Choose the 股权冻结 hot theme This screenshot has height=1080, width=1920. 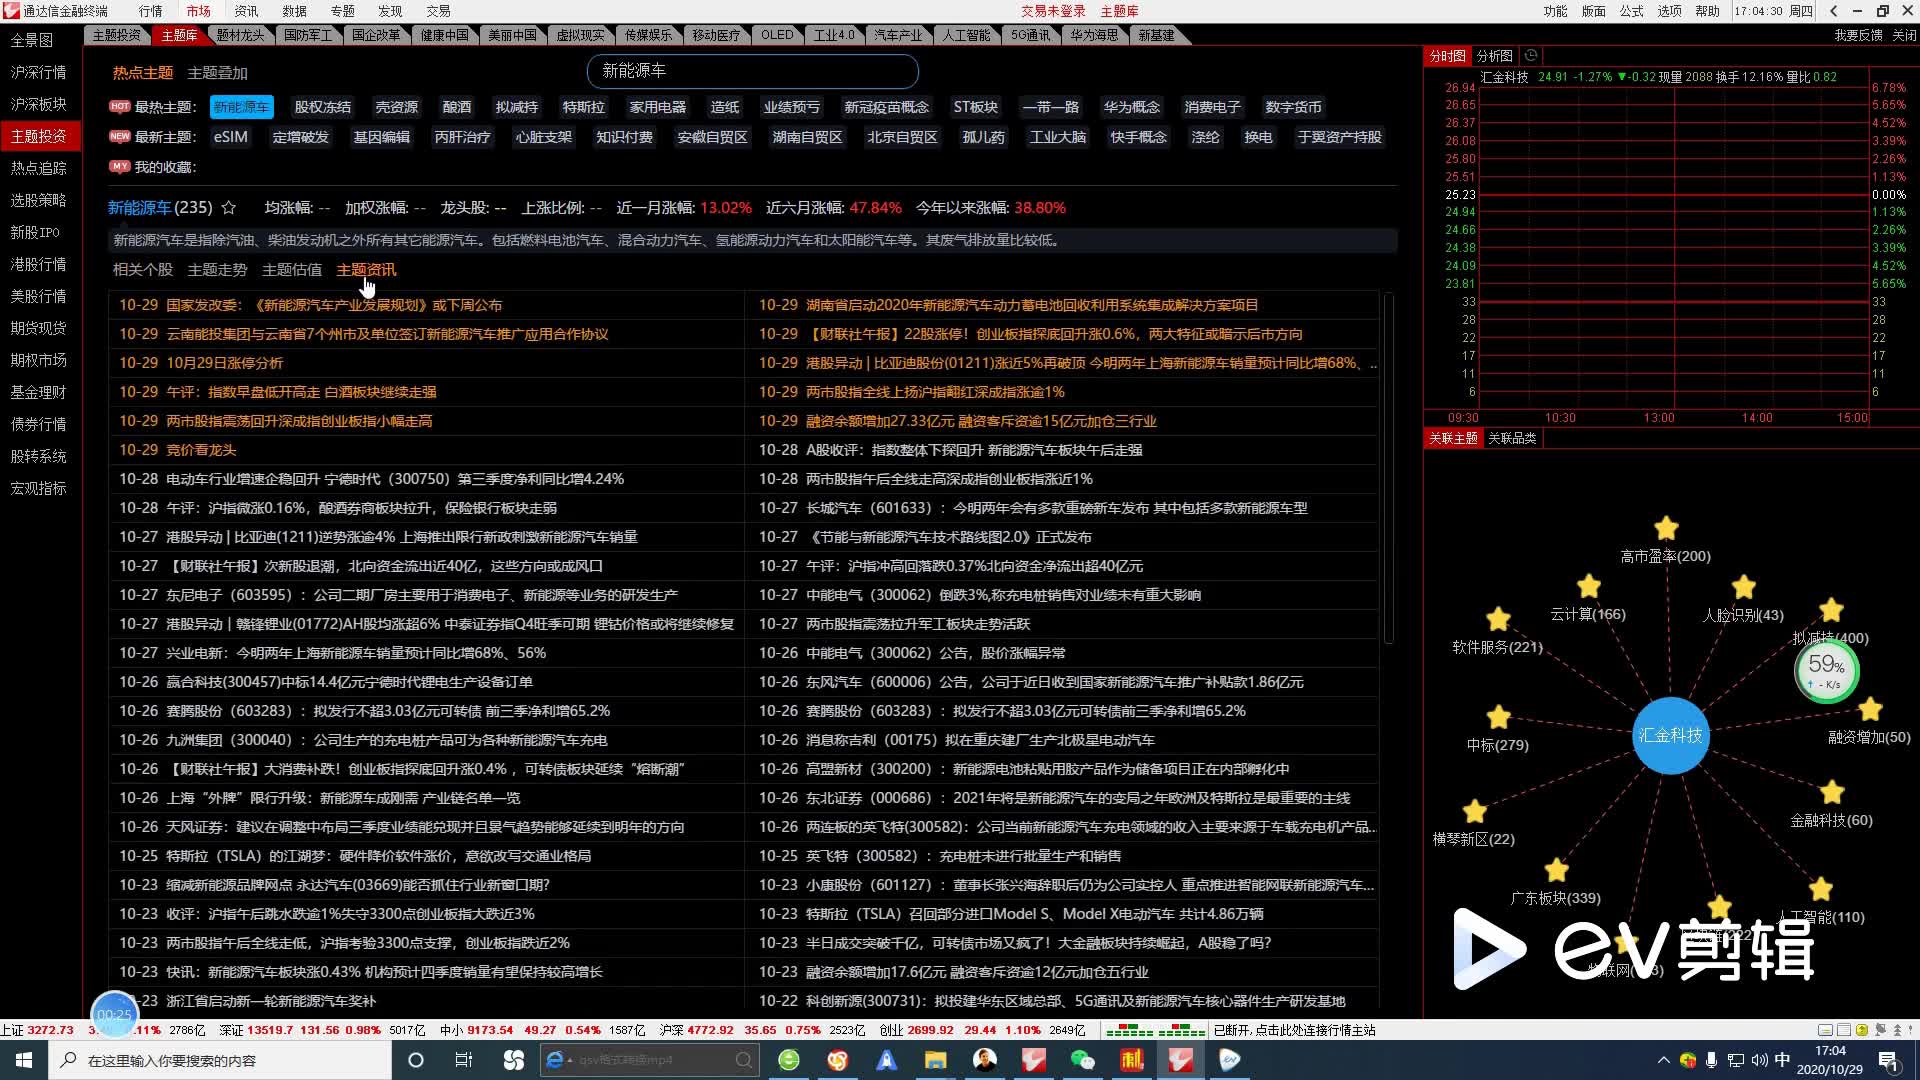tap(323, 107)
